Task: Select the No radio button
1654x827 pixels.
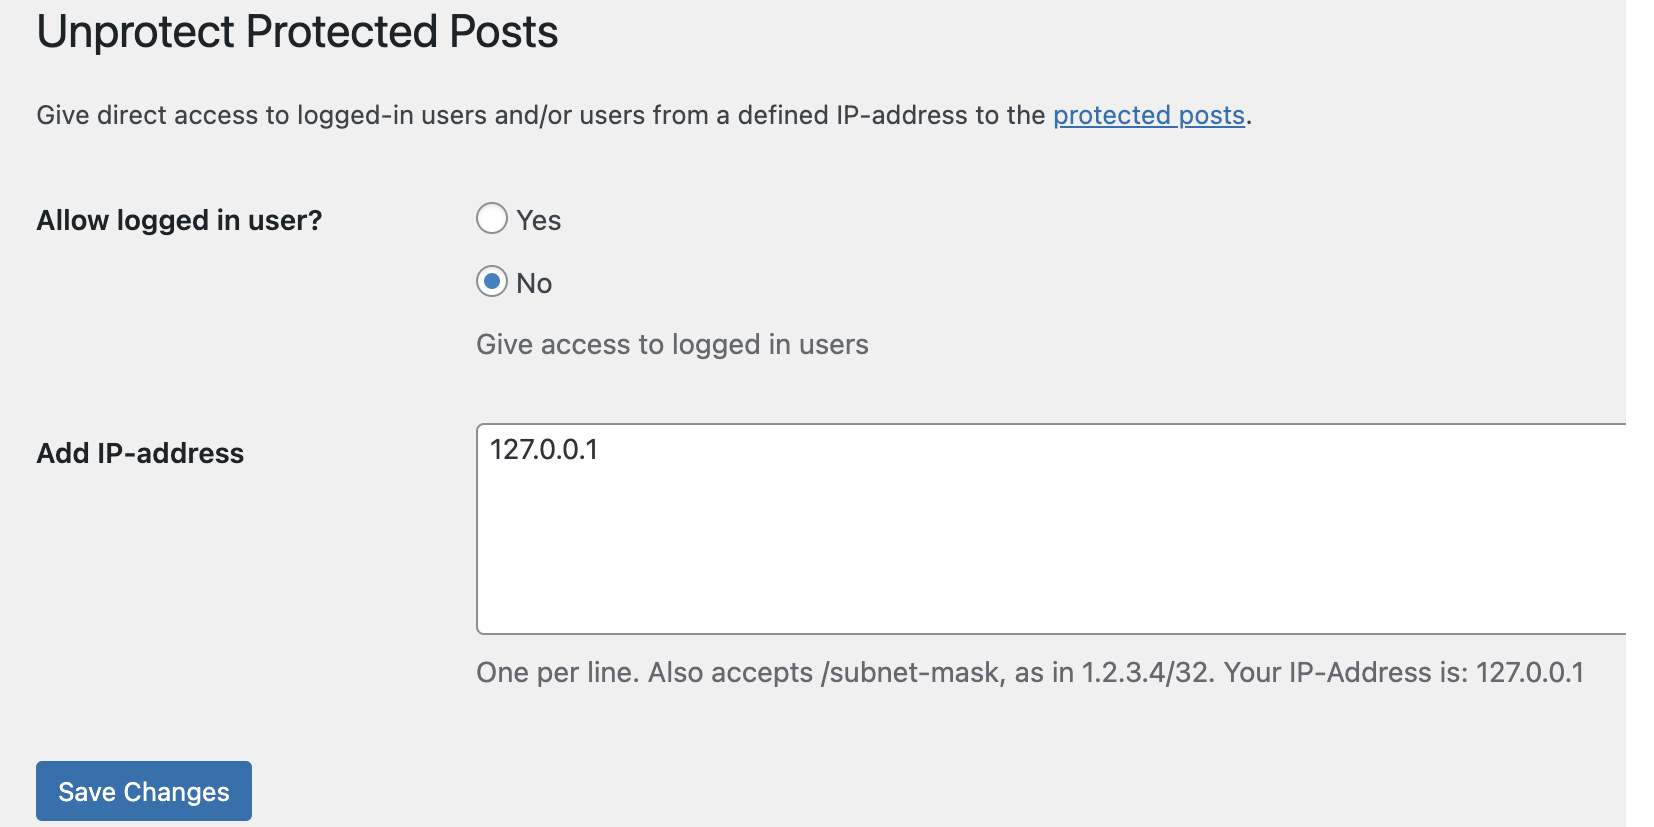Action: click(491, 282)
